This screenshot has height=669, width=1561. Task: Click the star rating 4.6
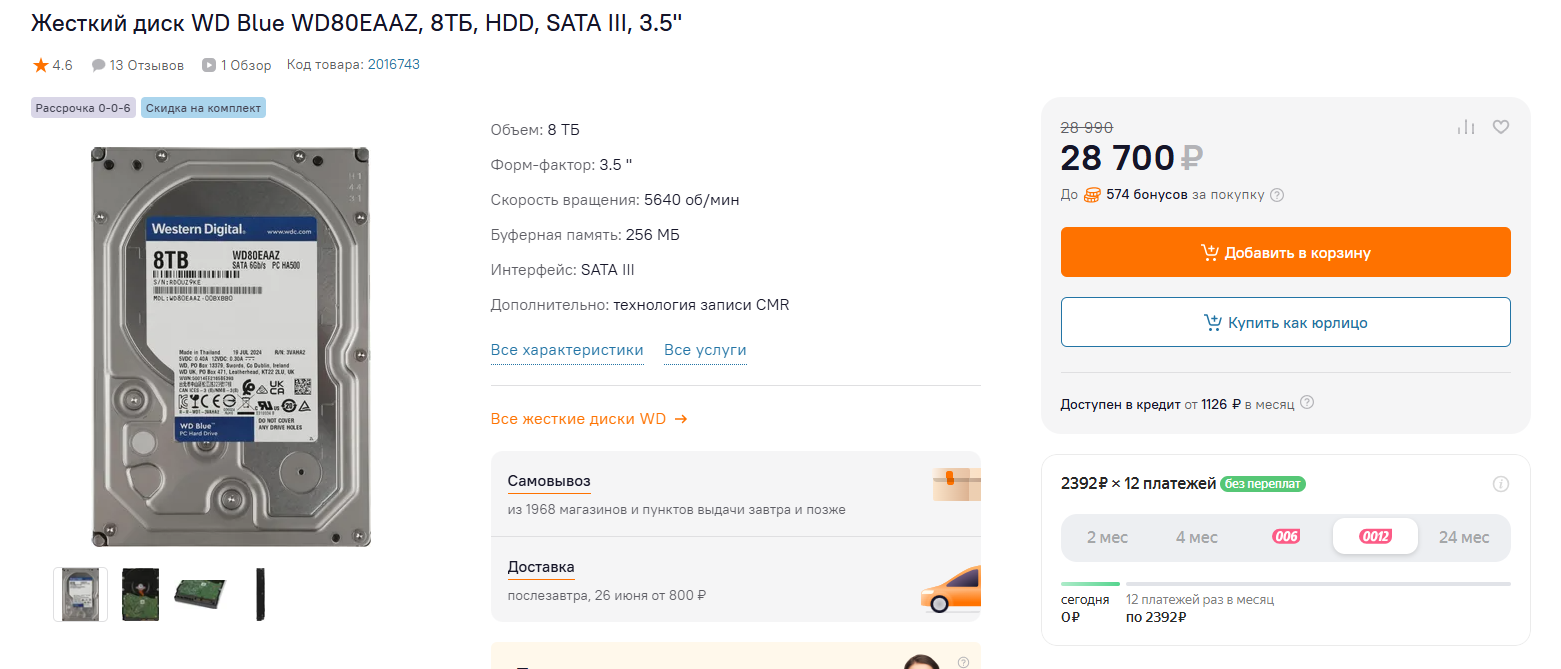click(53, 65)
